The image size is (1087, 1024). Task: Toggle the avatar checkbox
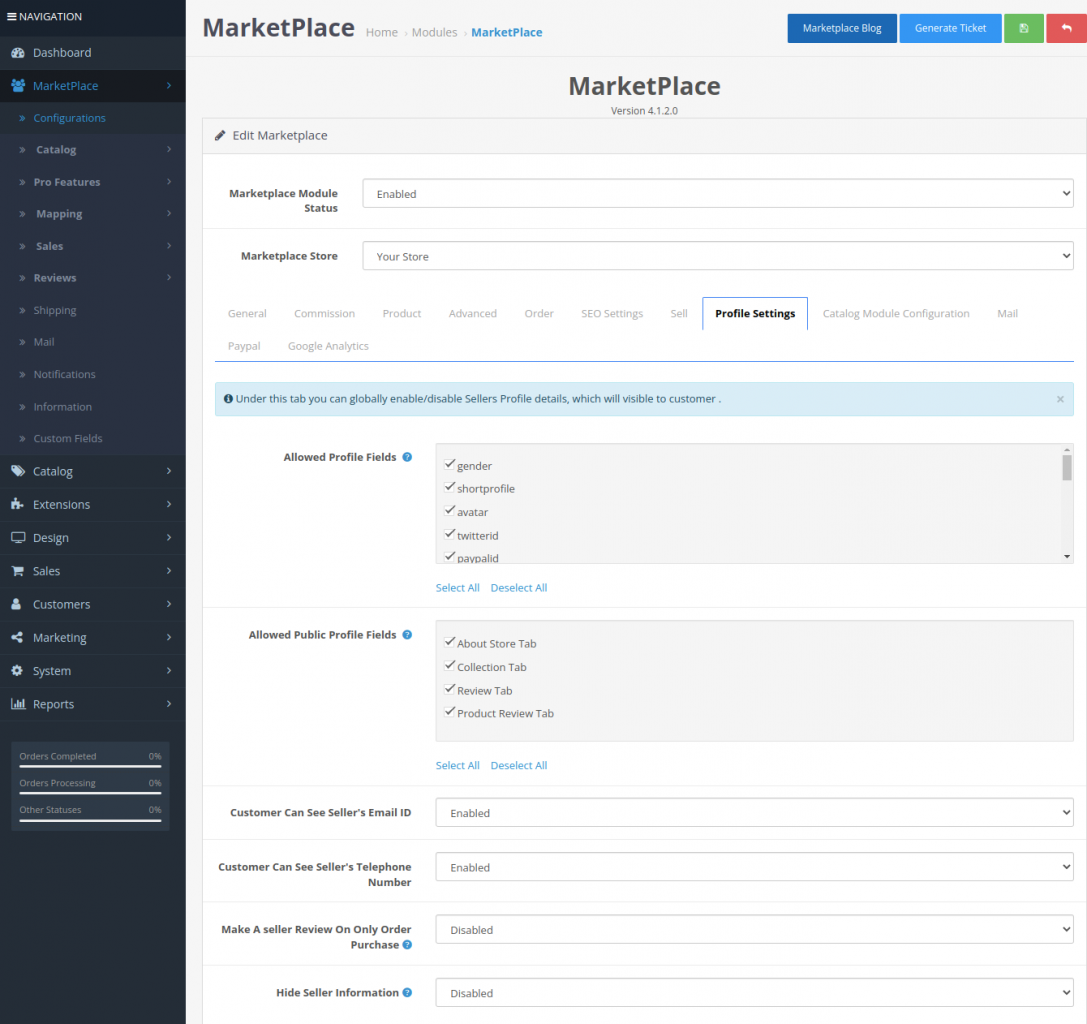[449, 510]
